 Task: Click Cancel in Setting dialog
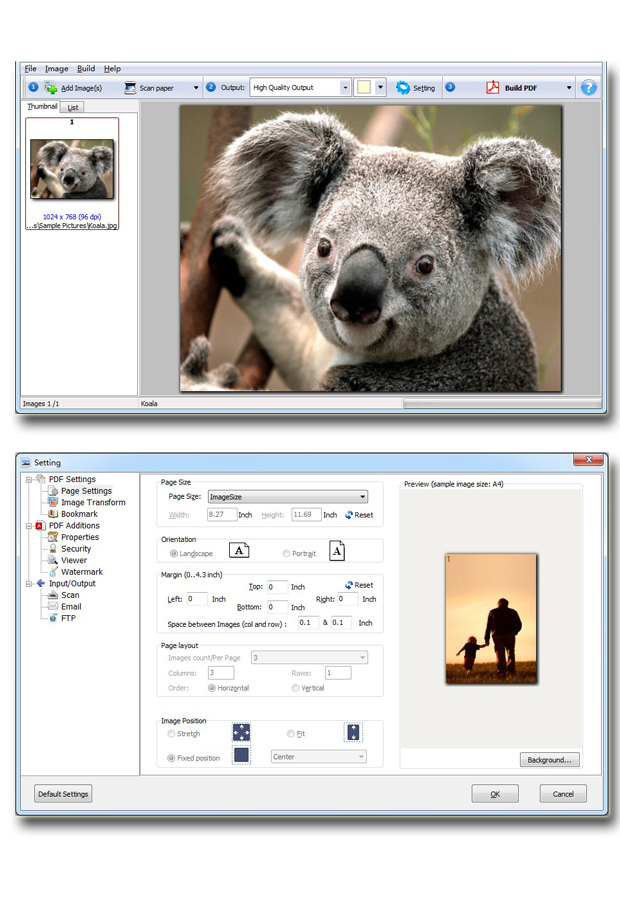(563, 794)
